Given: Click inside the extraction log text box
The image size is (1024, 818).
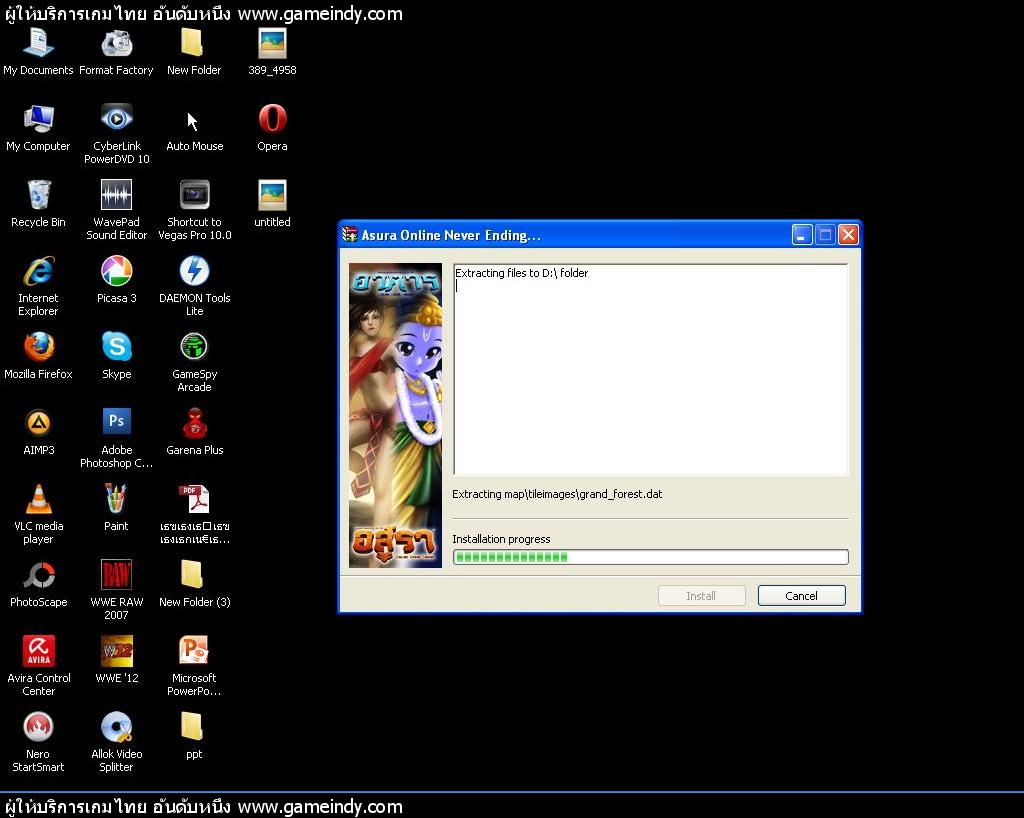Looking at the screenshot, I should [651, 369].
